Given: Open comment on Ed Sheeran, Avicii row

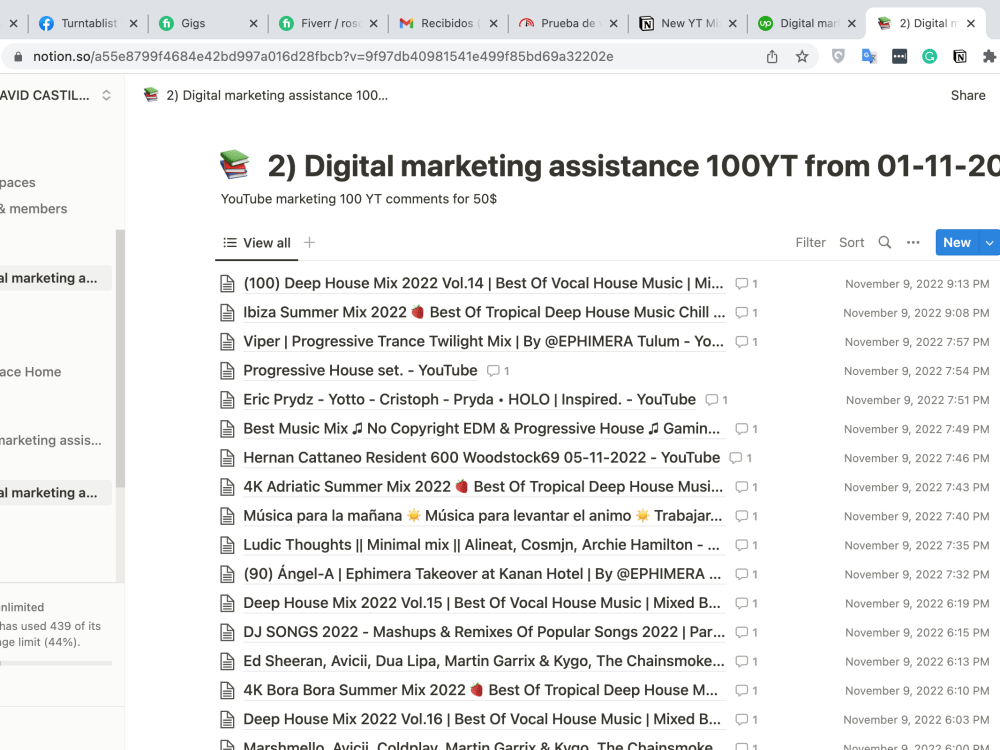Looking at the screenshot, I should 746,661.
